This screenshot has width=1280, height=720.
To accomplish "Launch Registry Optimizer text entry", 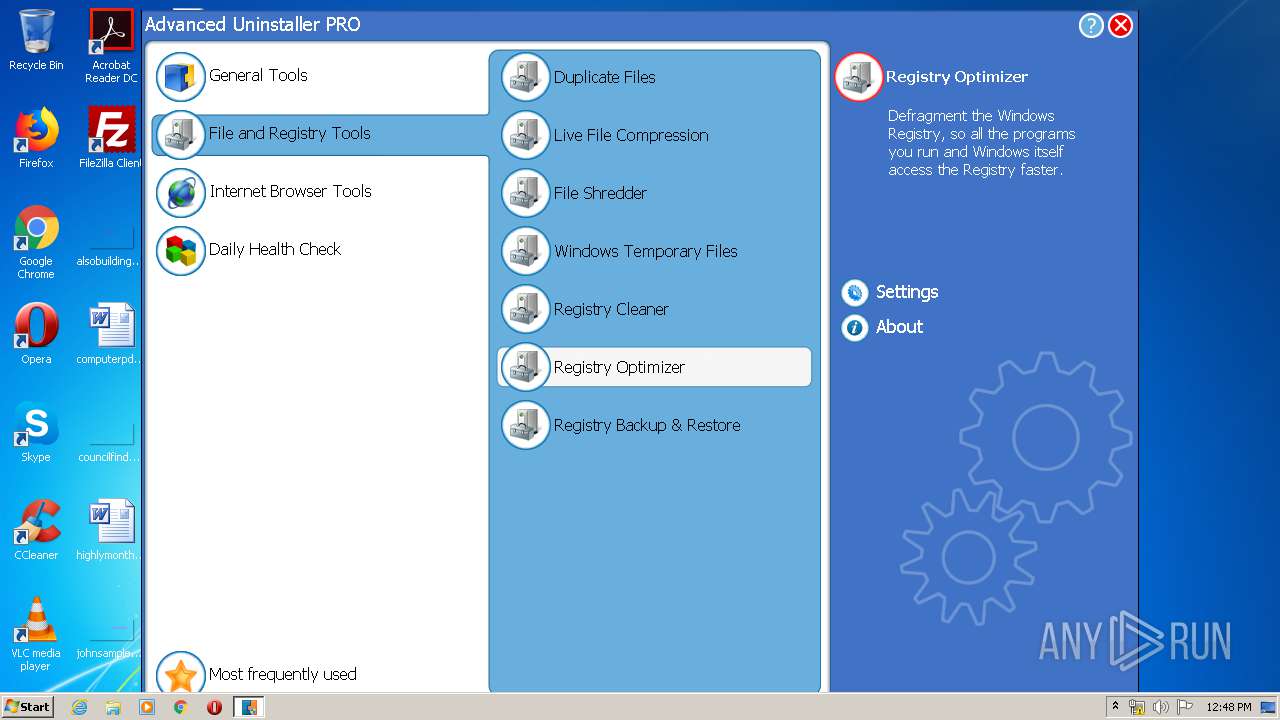I will [x=620, y=367].
